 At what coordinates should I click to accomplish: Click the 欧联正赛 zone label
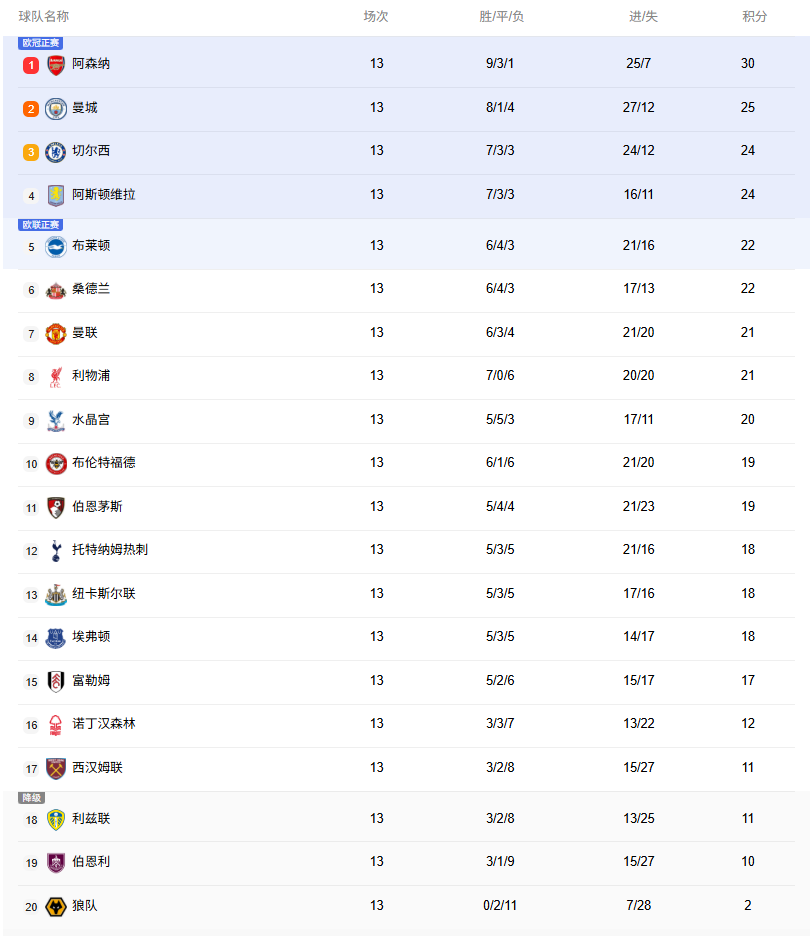(41, 225)
